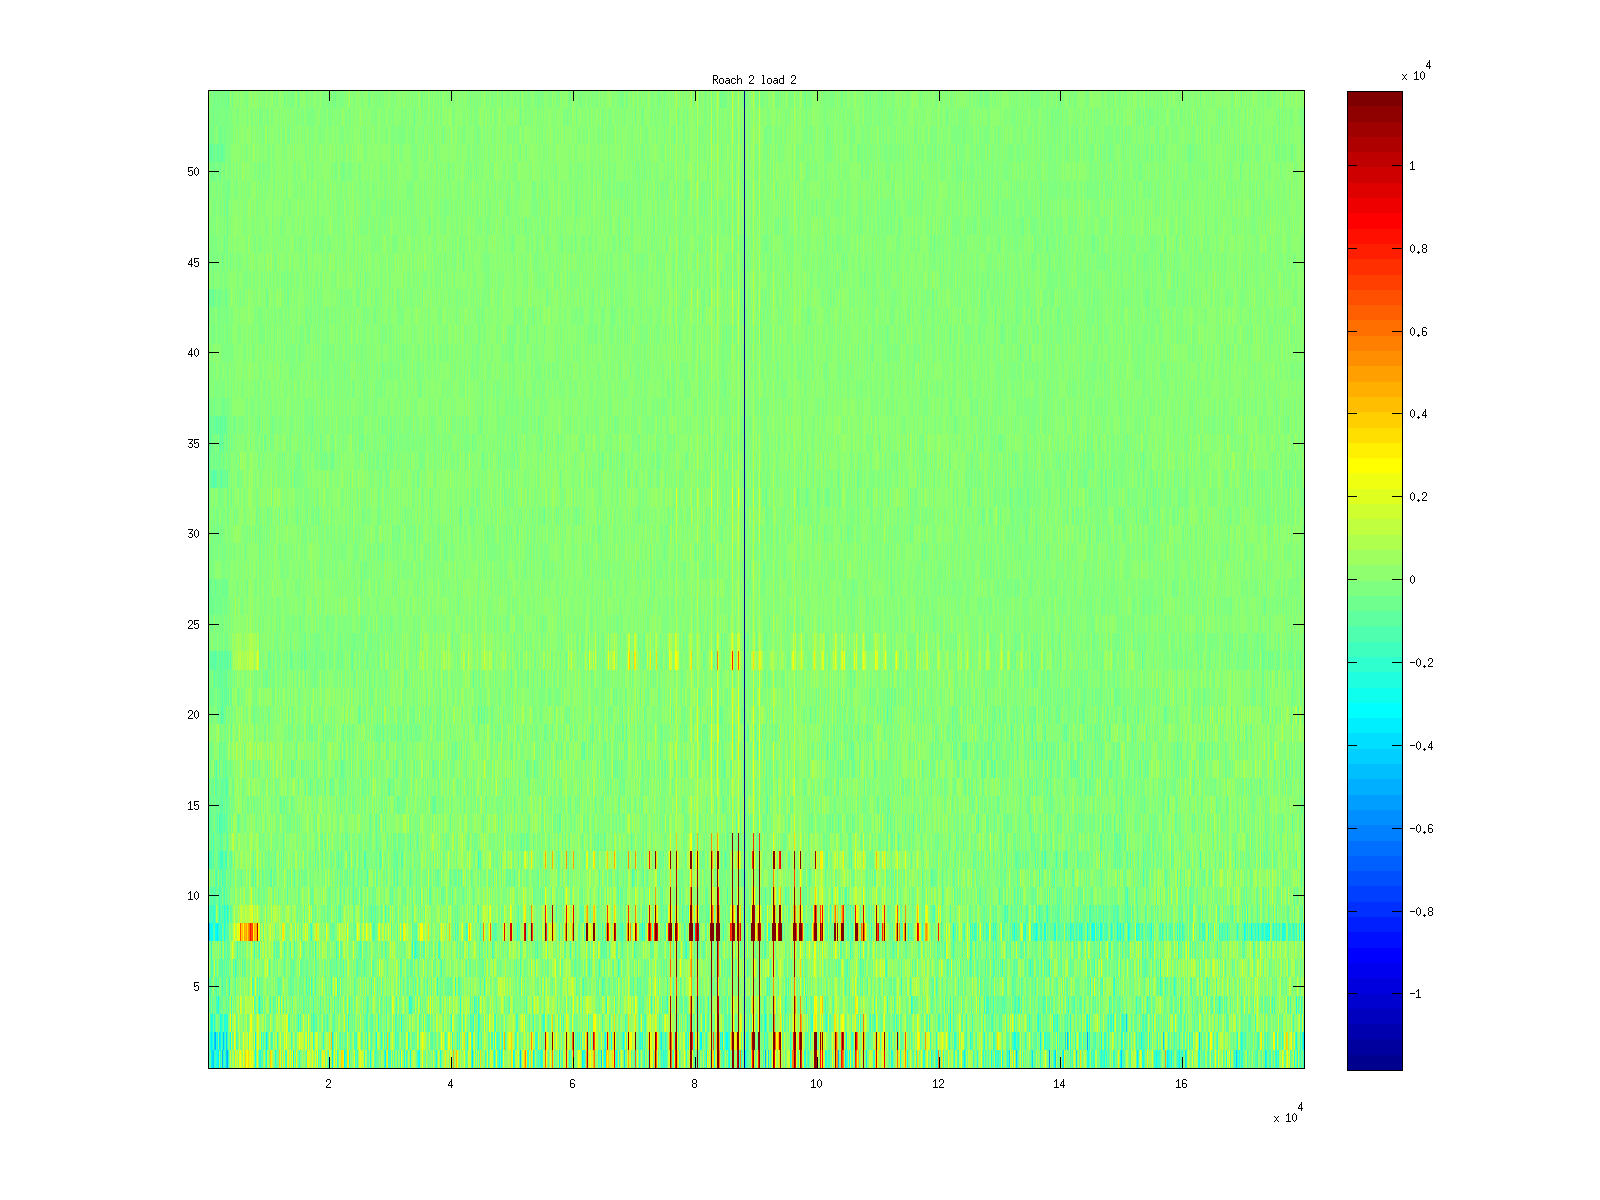Click the x-axis tick label 16
This screenshot has width=1600, height=1200.
point(1181,1084)
